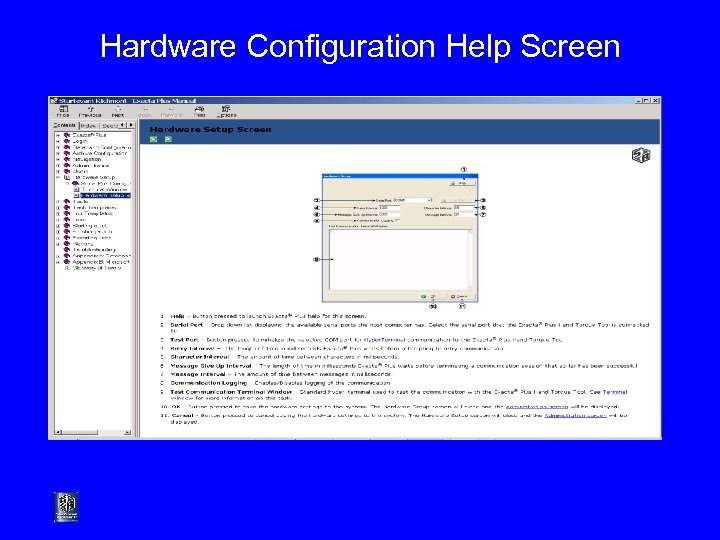Select Archive Configuration in the contents tree
This screenshot has width=720, height=540.
tap(100, 153)
